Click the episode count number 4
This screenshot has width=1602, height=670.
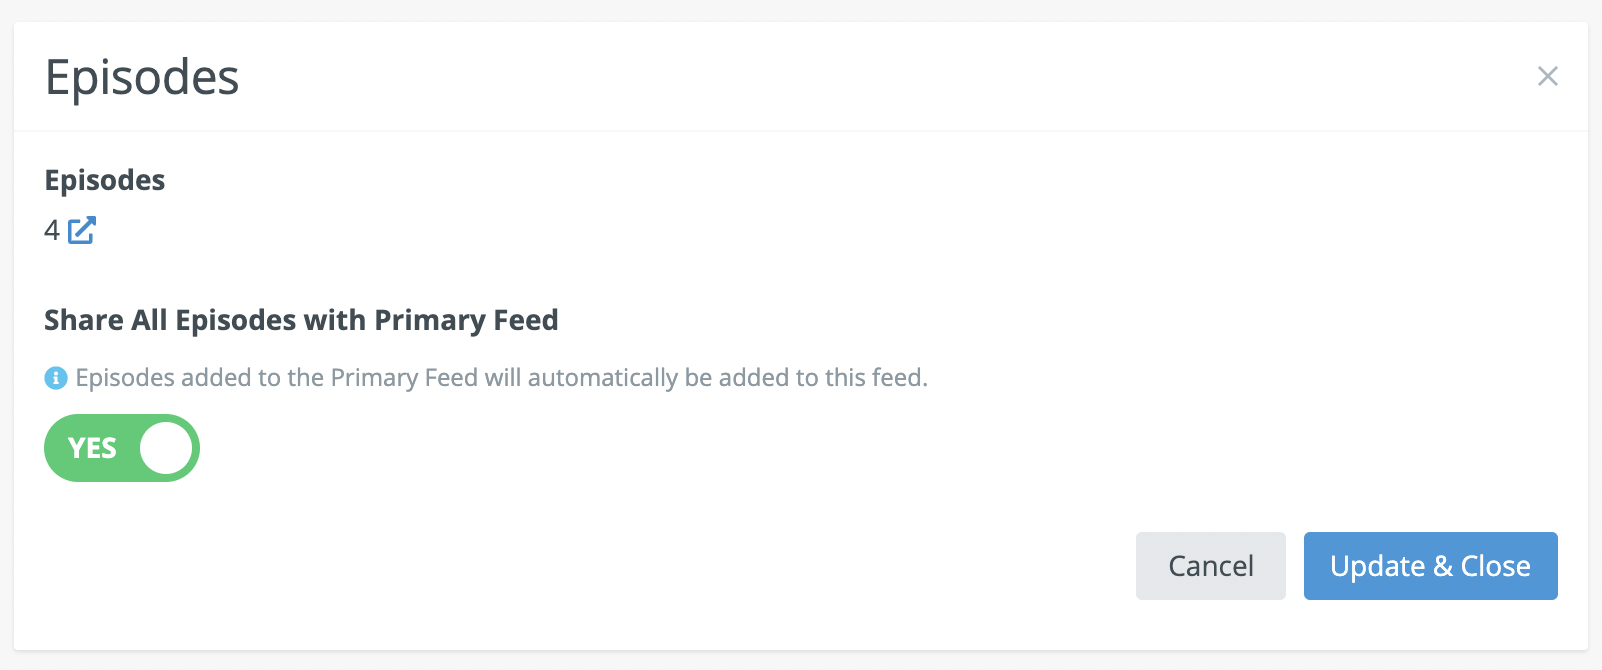coord(52,231)
